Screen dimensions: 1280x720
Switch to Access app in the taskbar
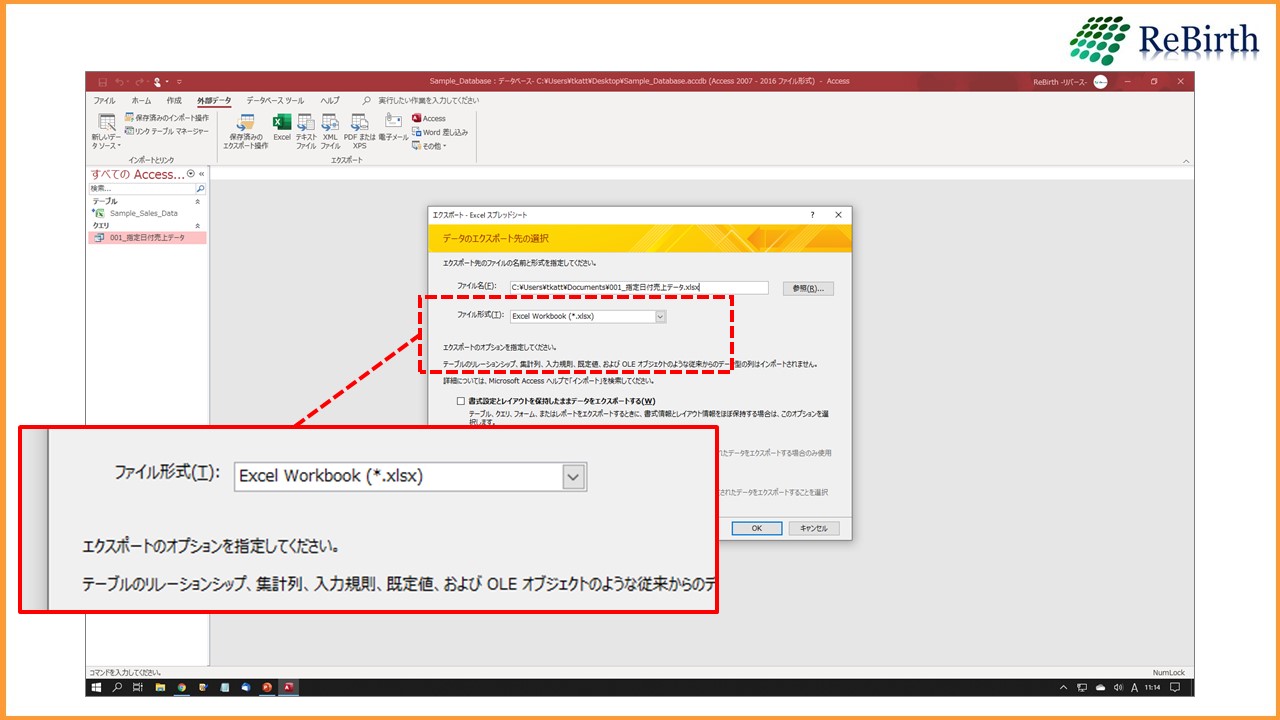pyautogui.click(x=289, y=688)
